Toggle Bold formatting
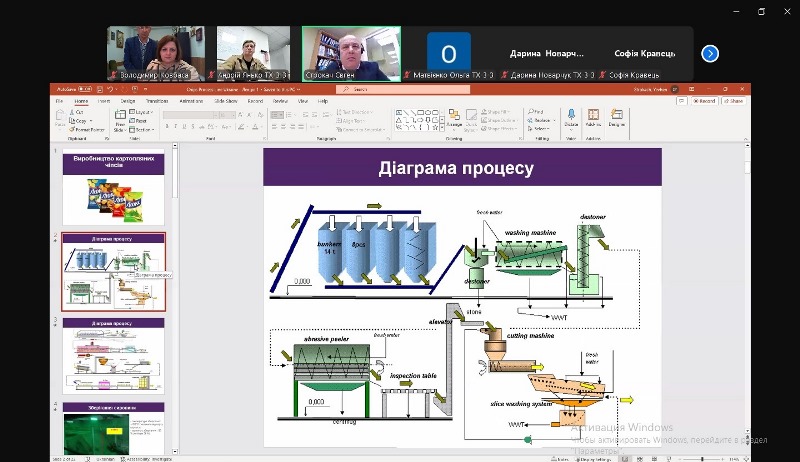 click(x=166, y=126)
